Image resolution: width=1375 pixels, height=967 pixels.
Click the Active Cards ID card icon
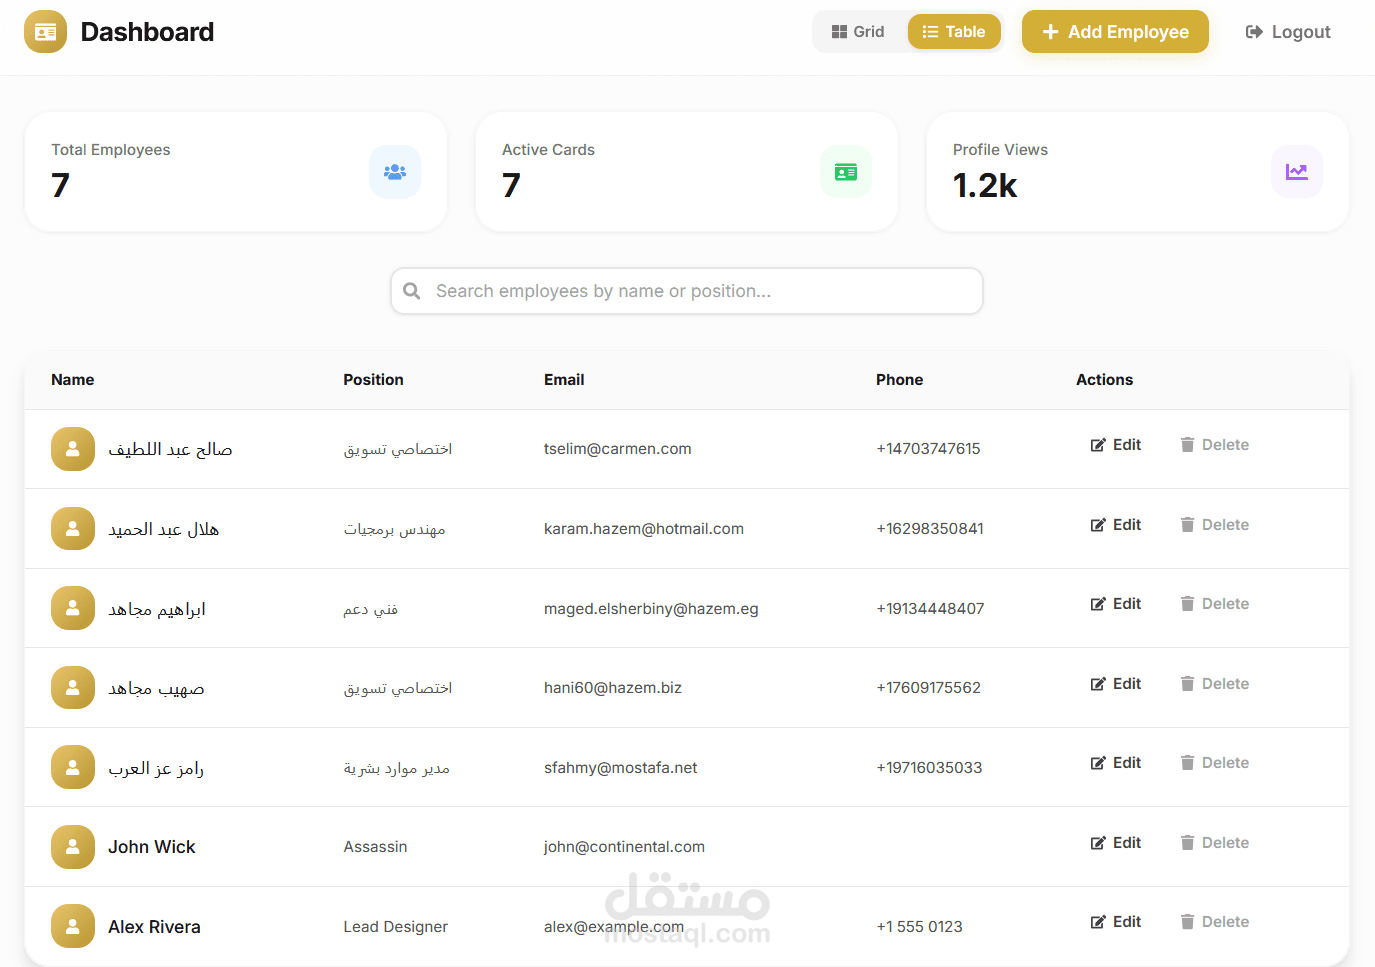[846, 172]
